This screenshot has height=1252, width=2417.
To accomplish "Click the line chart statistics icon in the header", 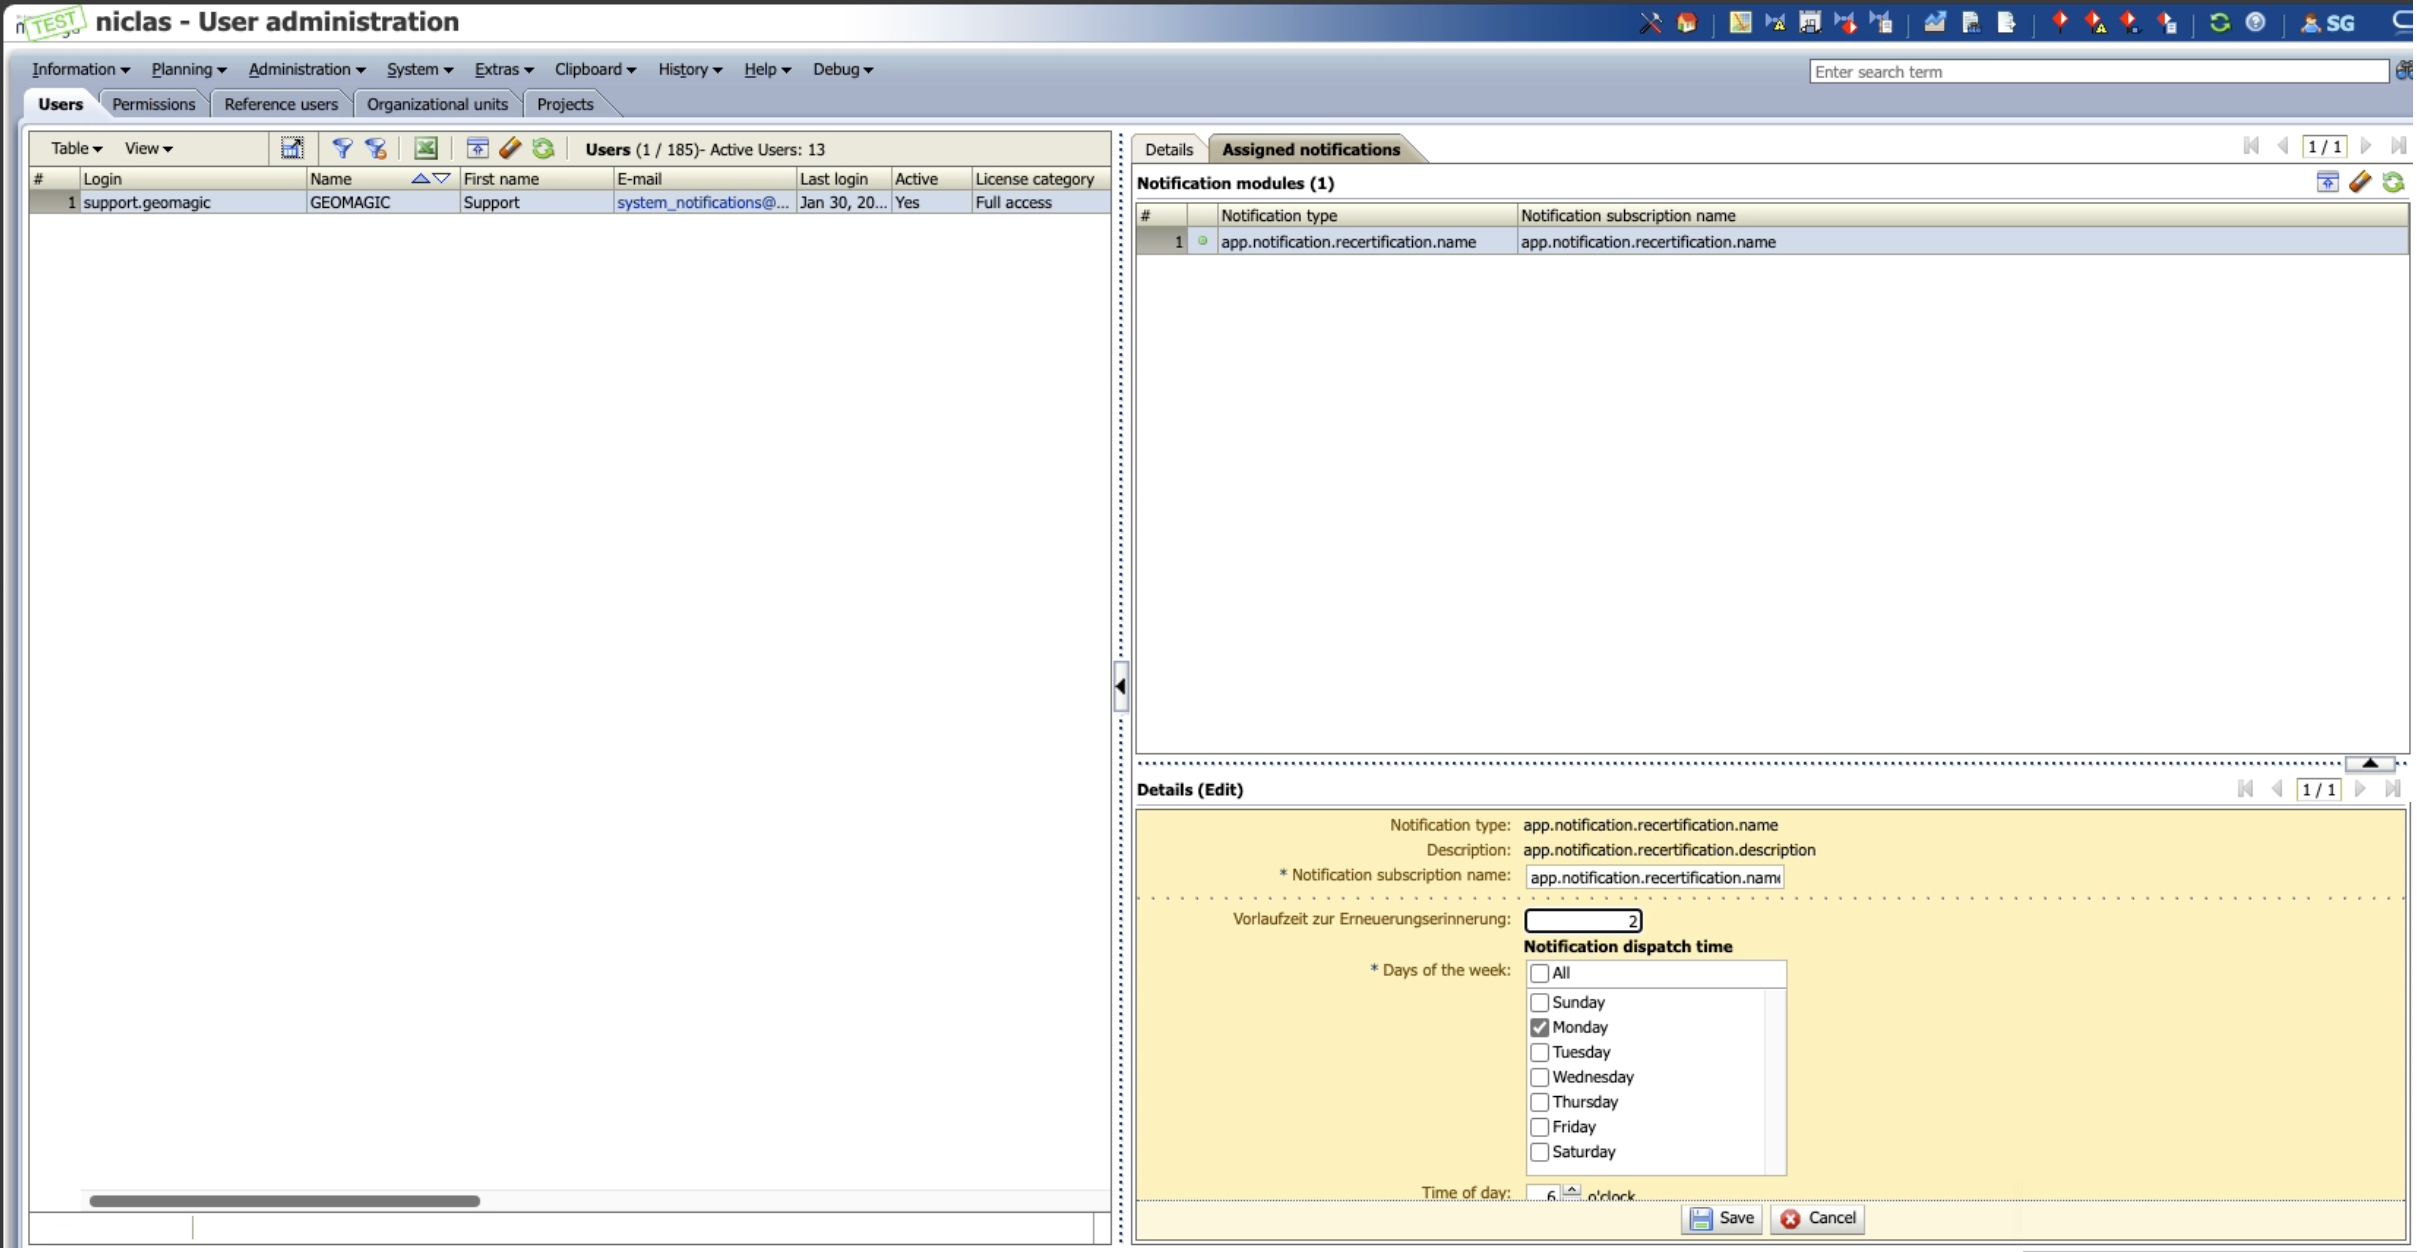I will (x=1934, y=23).
